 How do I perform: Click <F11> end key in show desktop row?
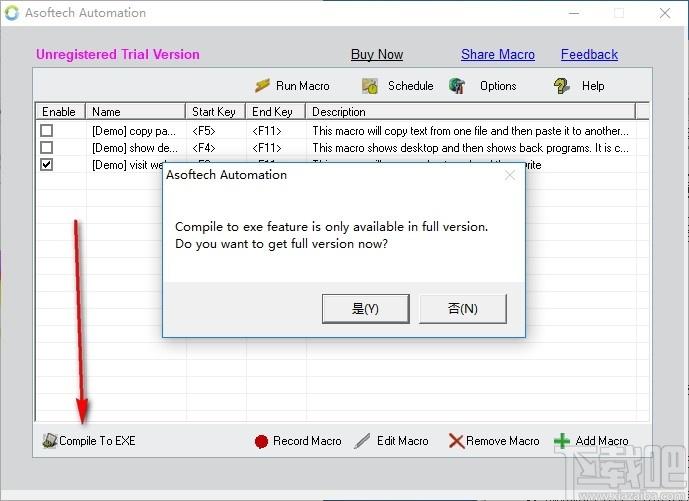[267, 148]
